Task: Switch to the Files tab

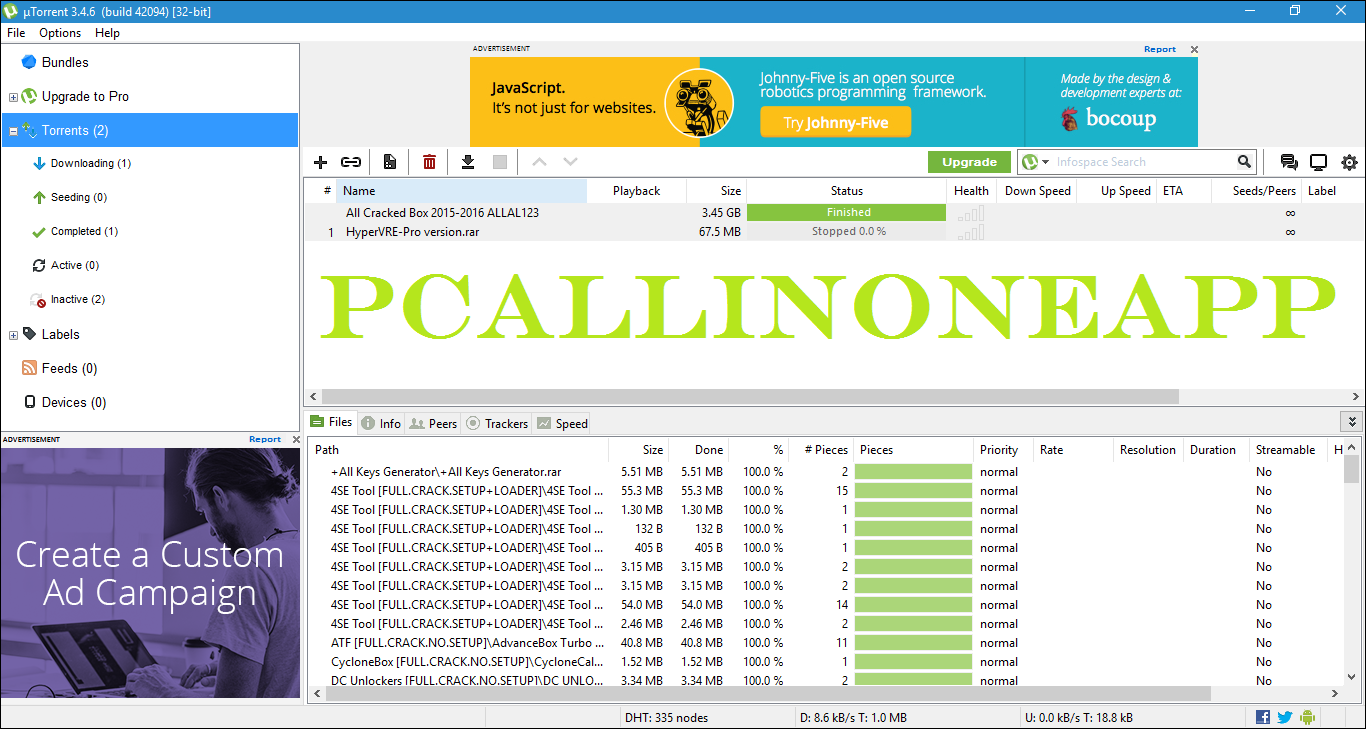Action: 331,422
